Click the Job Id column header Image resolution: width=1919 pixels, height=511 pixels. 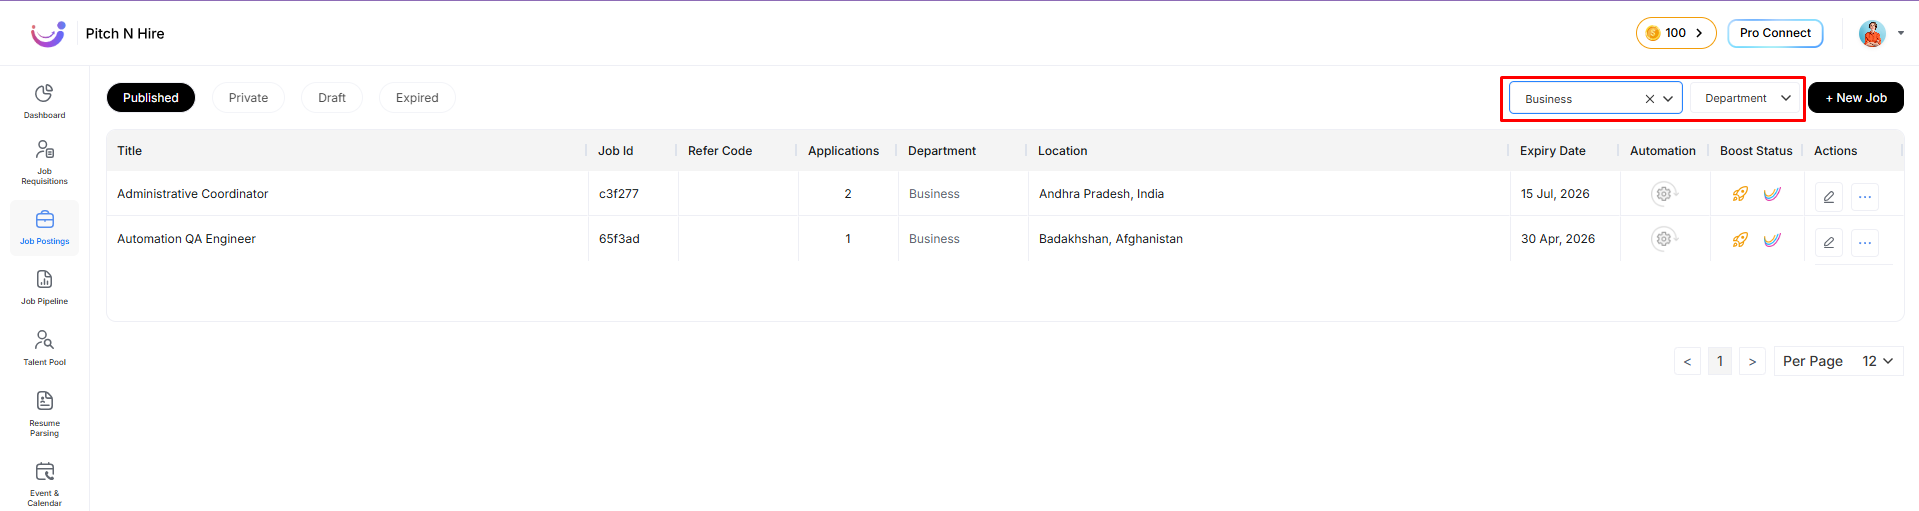pyautogui.click(x=616, y=151)
